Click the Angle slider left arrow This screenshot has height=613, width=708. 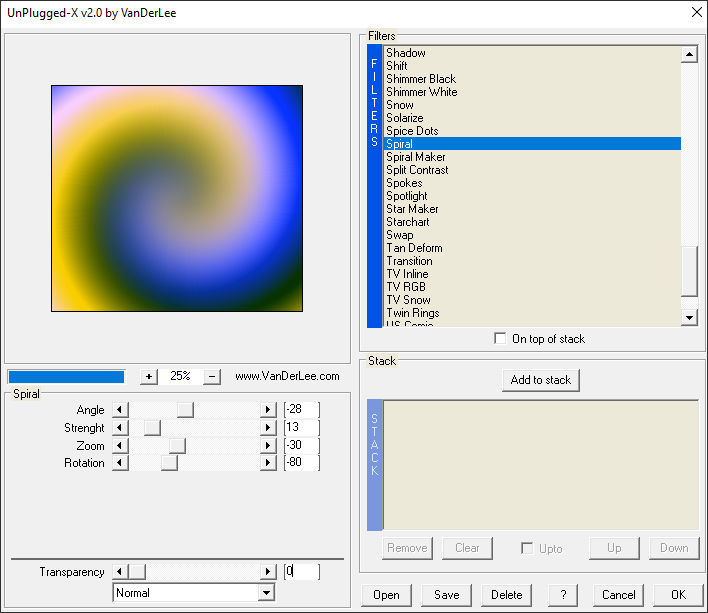click(x=120, y=410)
